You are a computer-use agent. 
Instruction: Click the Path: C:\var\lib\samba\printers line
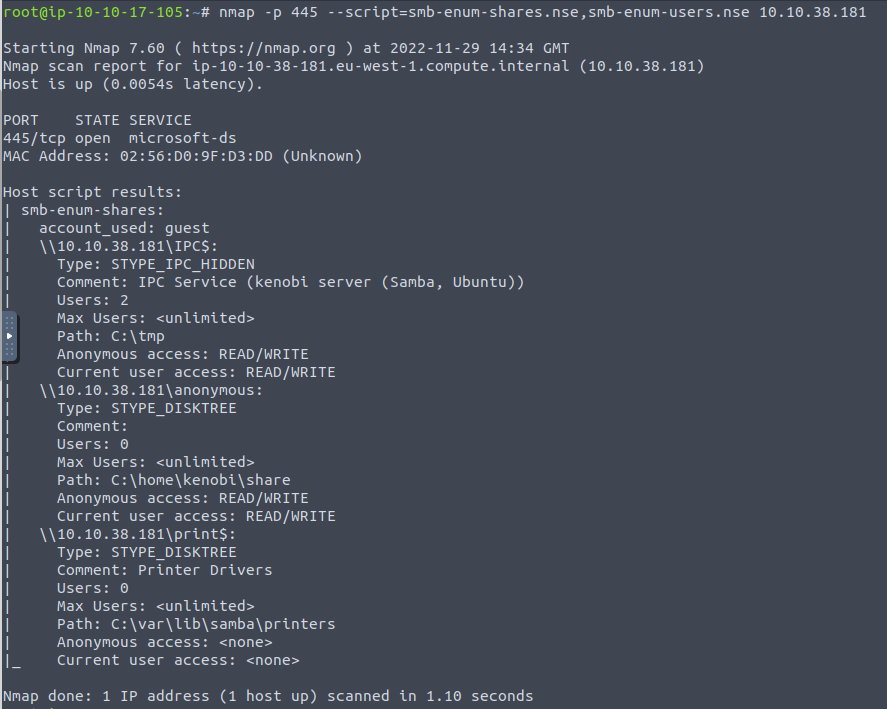[196, 625]
